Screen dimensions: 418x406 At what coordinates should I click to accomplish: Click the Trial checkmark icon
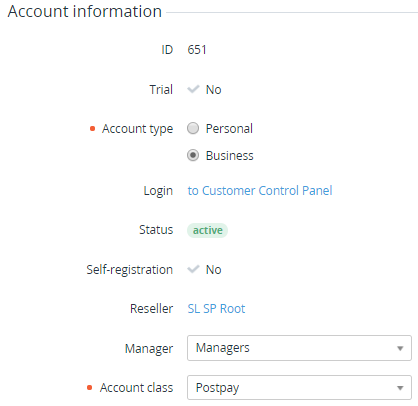193,89
